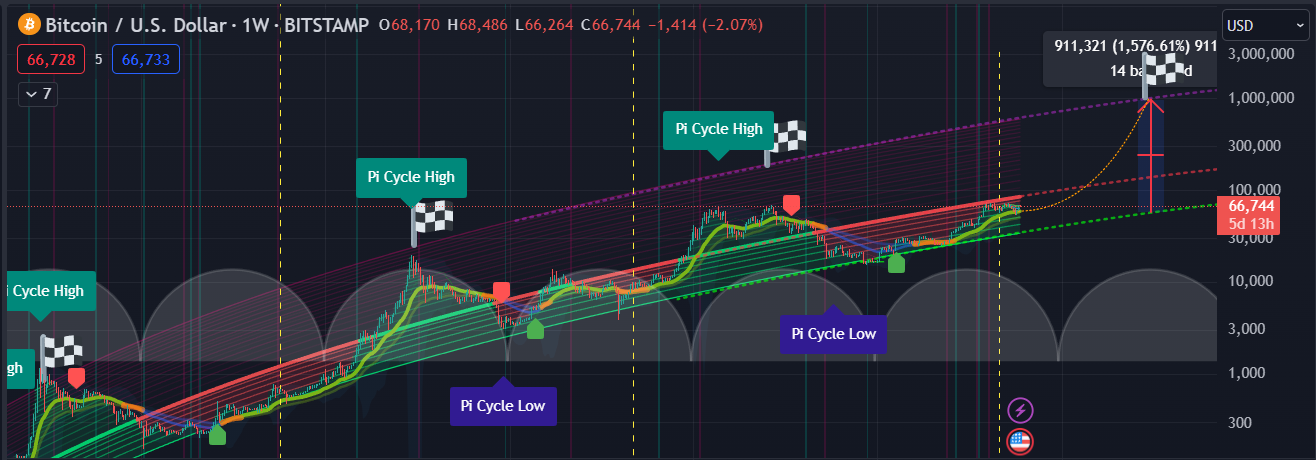
Task: Click the red sell price button 66,728
Action: 49,60
